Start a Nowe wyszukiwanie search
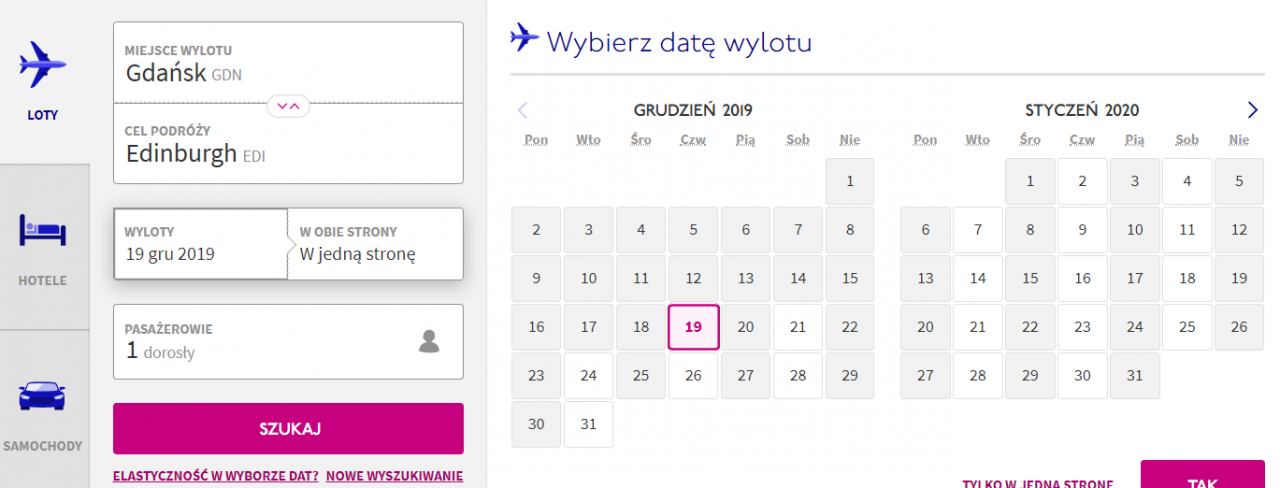The image size is (1280, 488). point(394,476)
